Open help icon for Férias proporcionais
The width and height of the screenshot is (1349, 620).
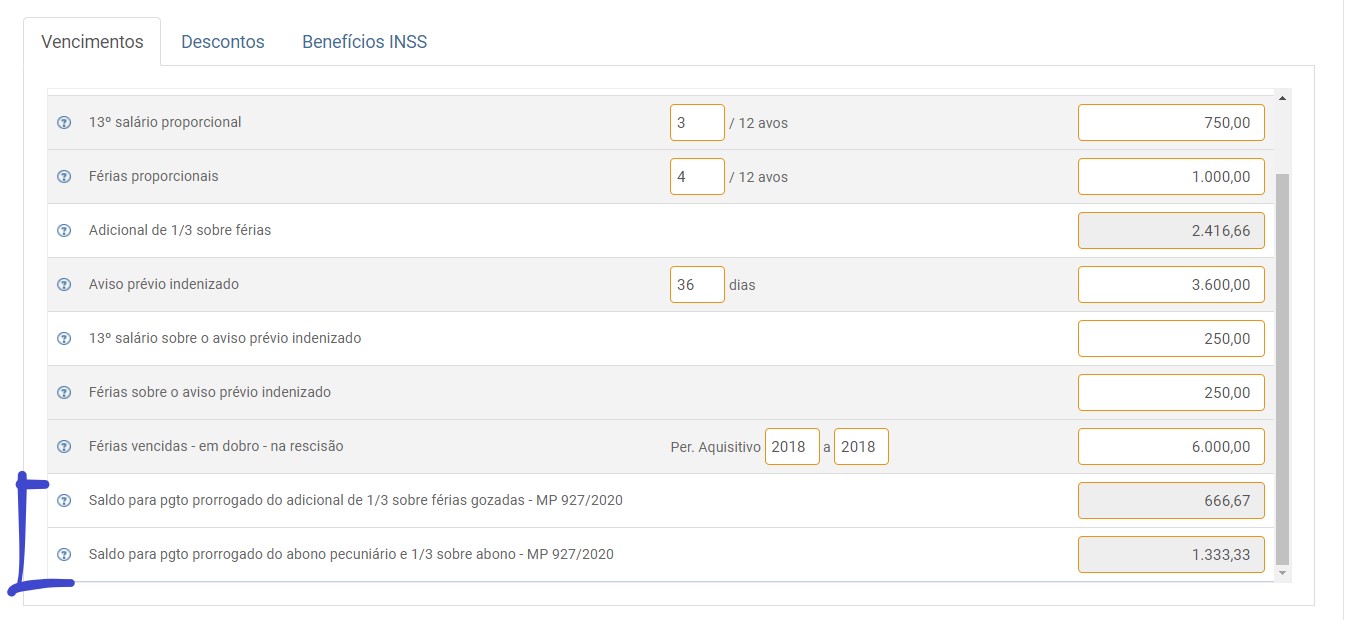click(x=65, y=177)
